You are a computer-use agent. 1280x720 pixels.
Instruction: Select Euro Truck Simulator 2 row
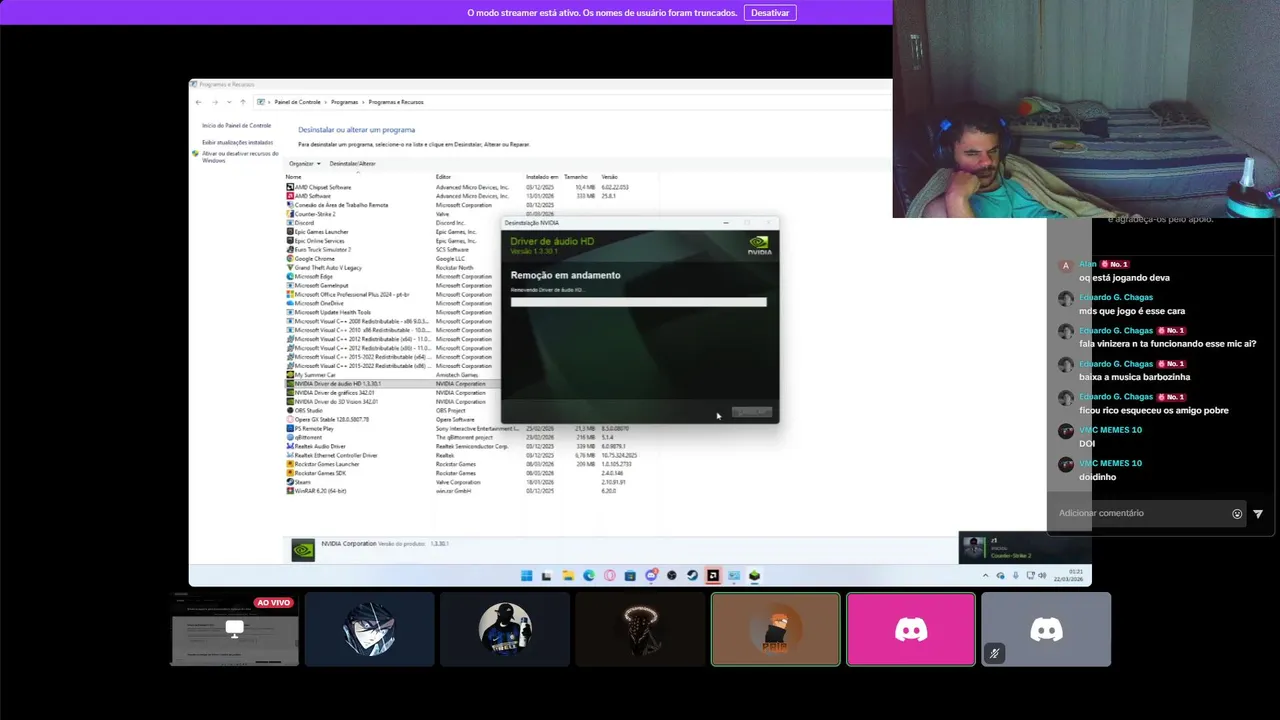392,250
